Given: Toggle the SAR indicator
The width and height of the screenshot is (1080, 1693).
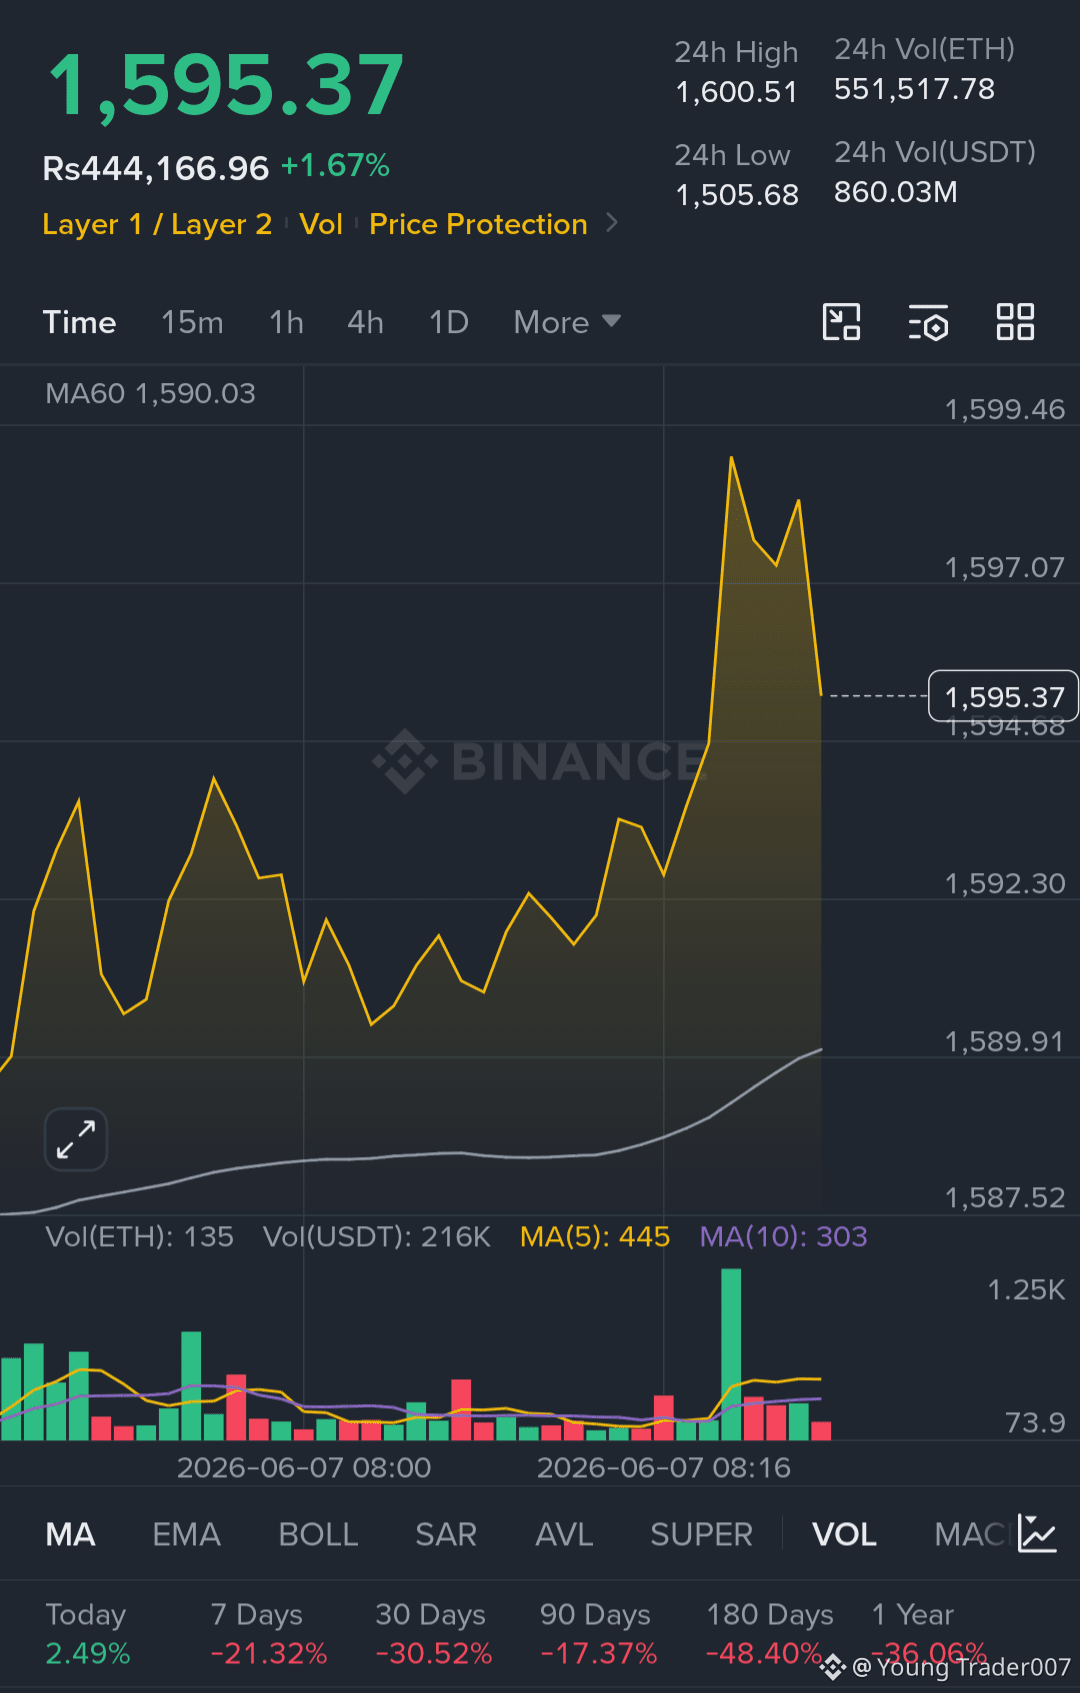Looking at the screenshot, I should point(446,1534).
